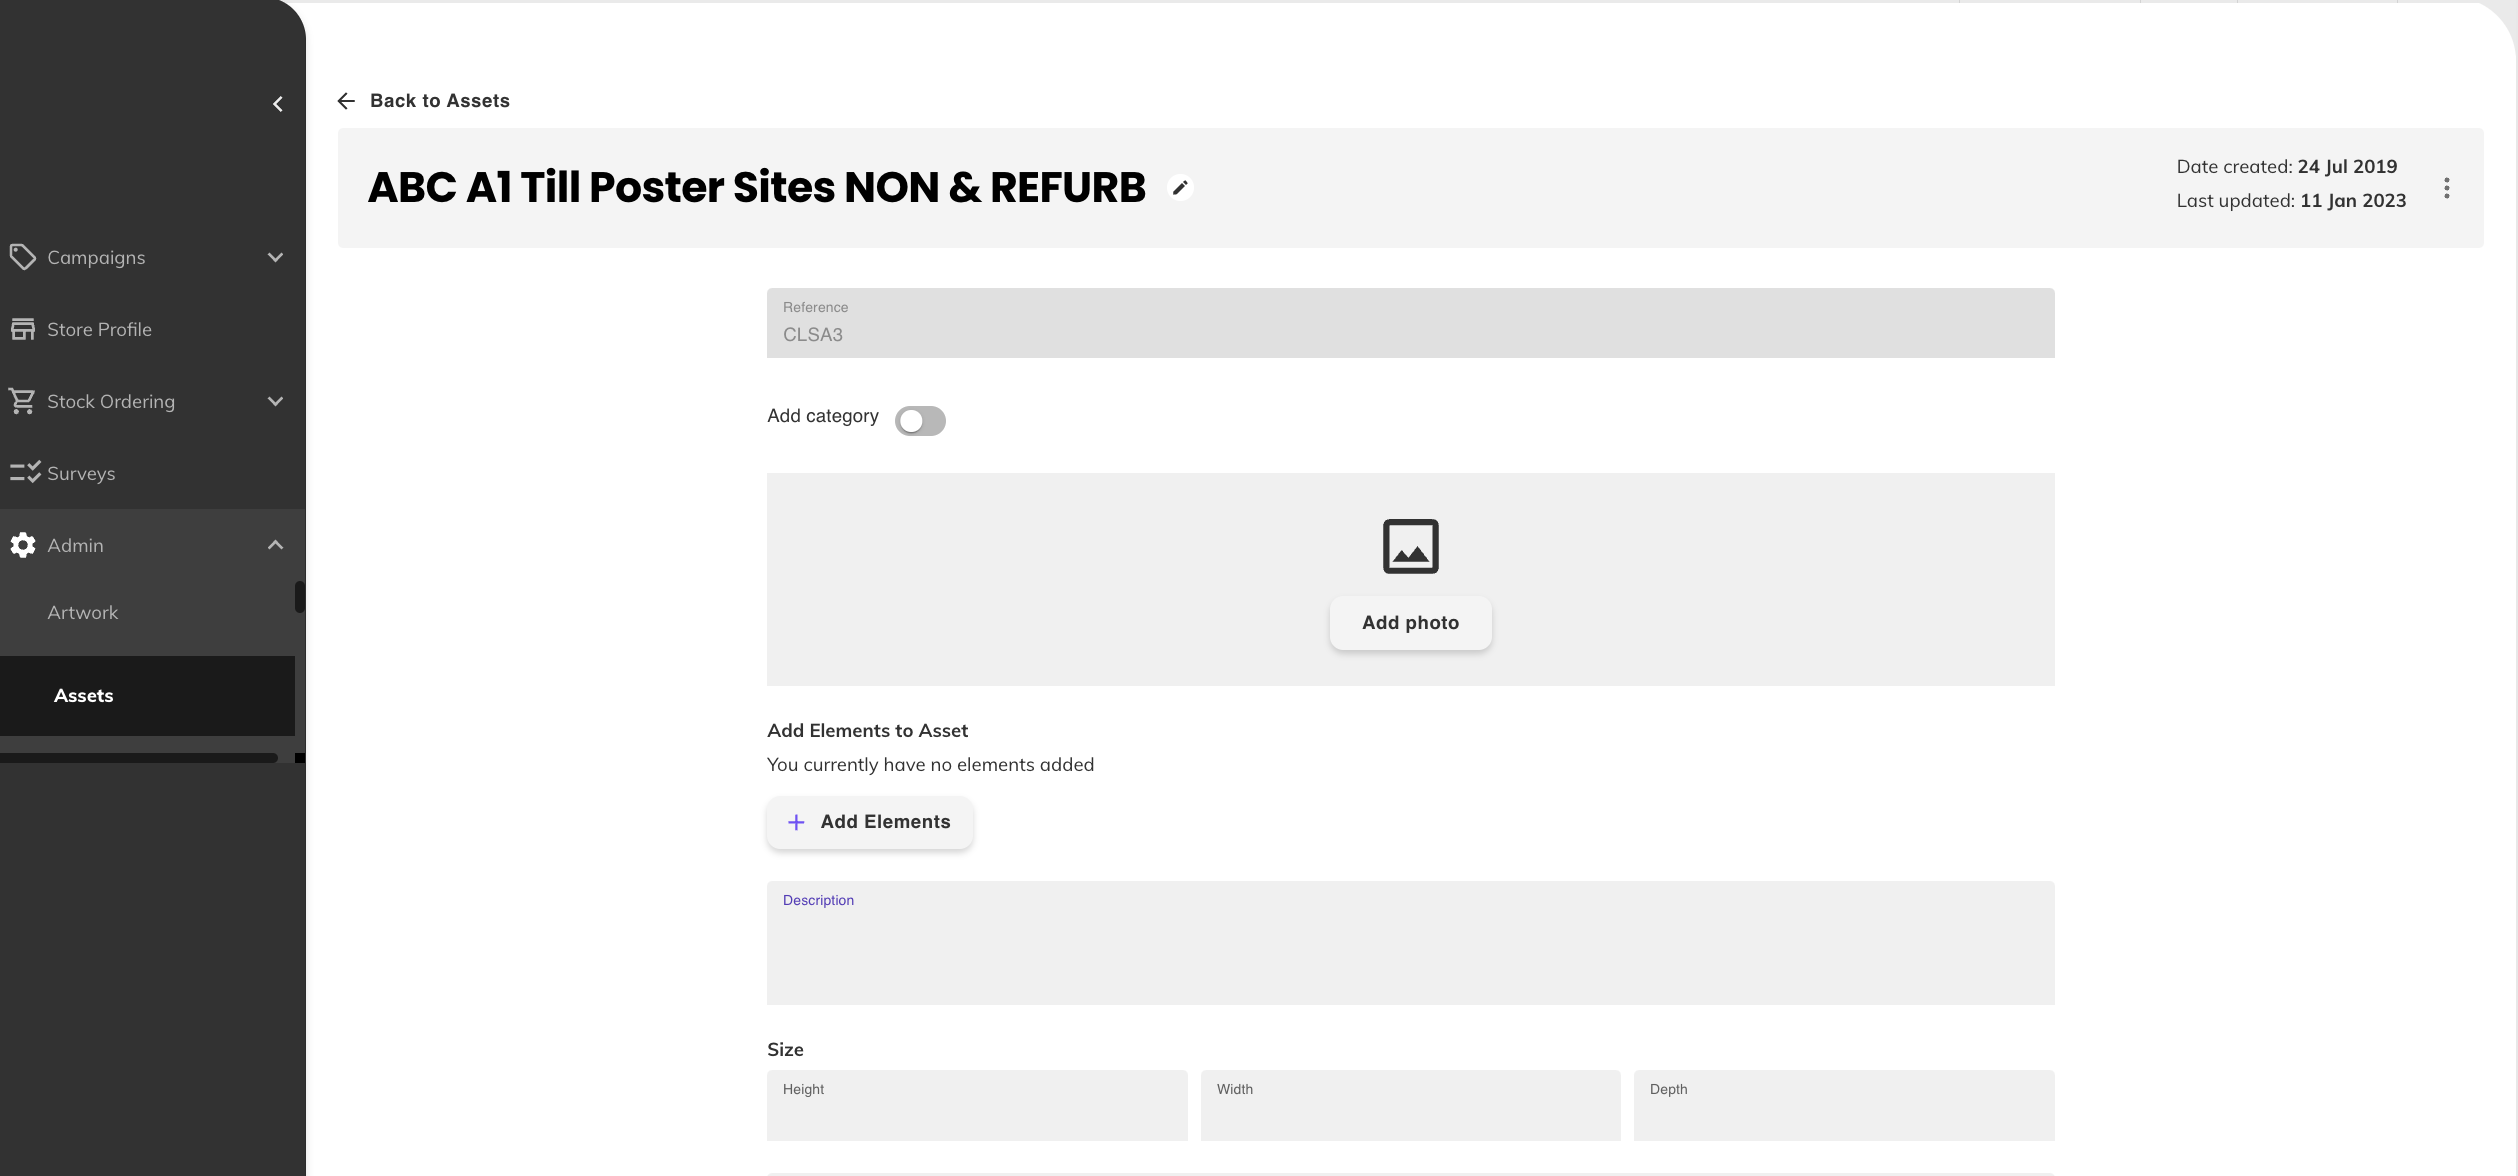Collapse the sidebar with chevron icon
This screenshot has width=2518, height=1176.
coord(278,104)
